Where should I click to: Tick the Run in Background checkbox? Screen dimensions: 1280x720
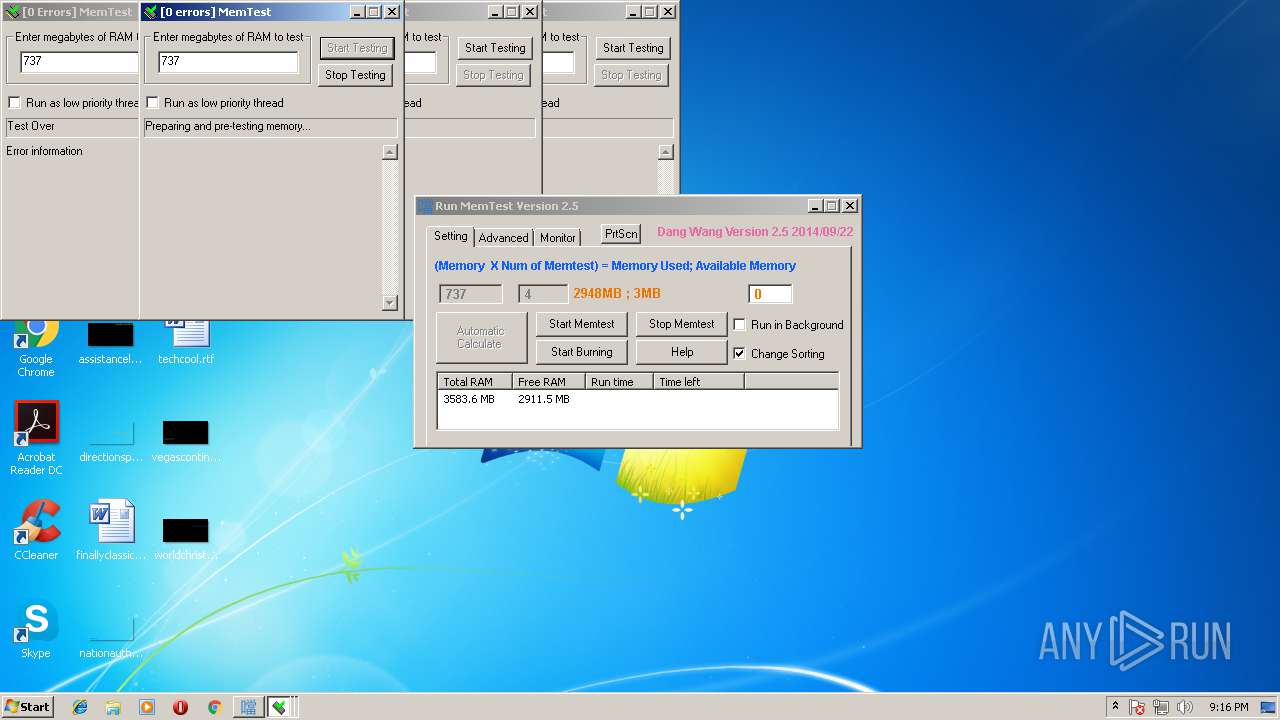click(x=740, y=325)
